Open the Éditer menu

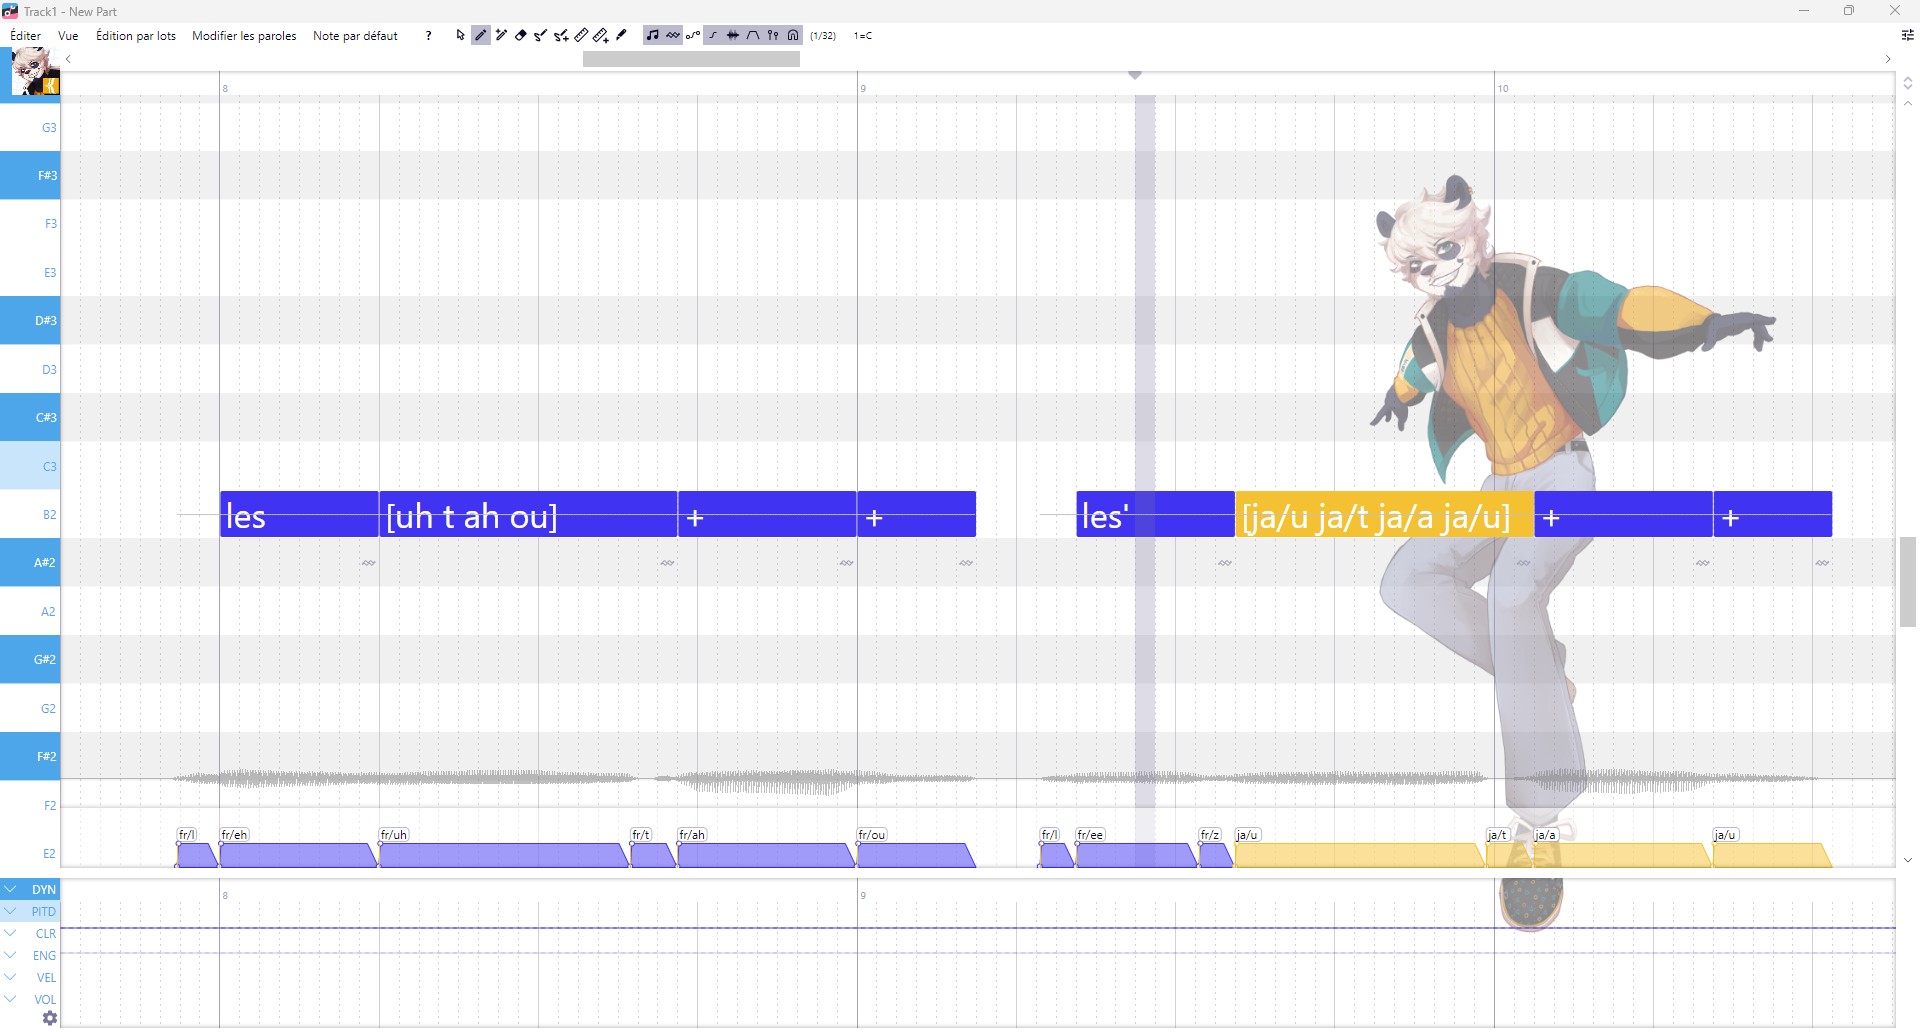[26, 36]
